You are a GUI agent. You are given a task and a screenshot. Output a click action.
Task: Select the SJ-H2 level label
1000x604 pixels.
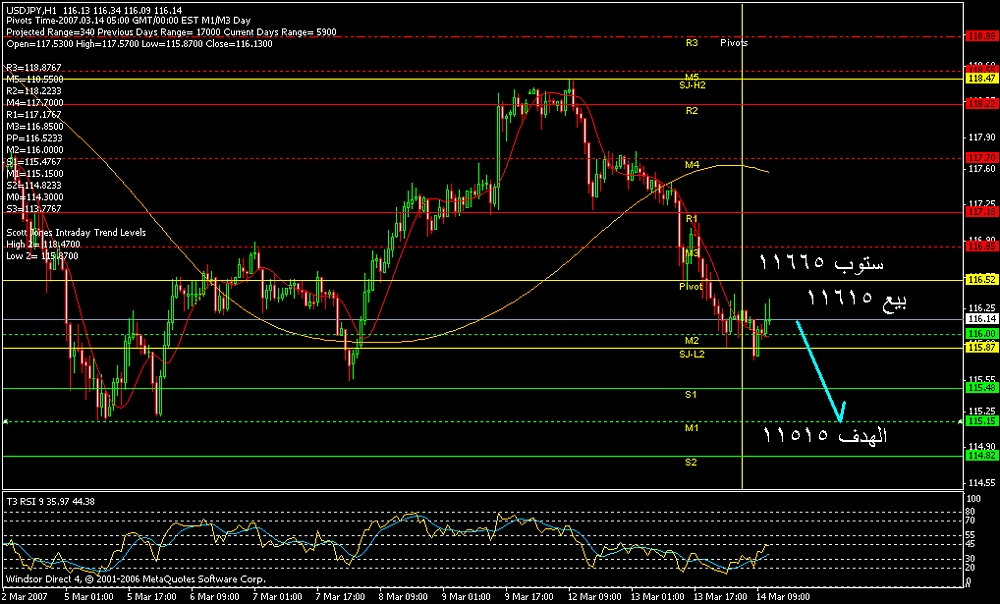693,86
